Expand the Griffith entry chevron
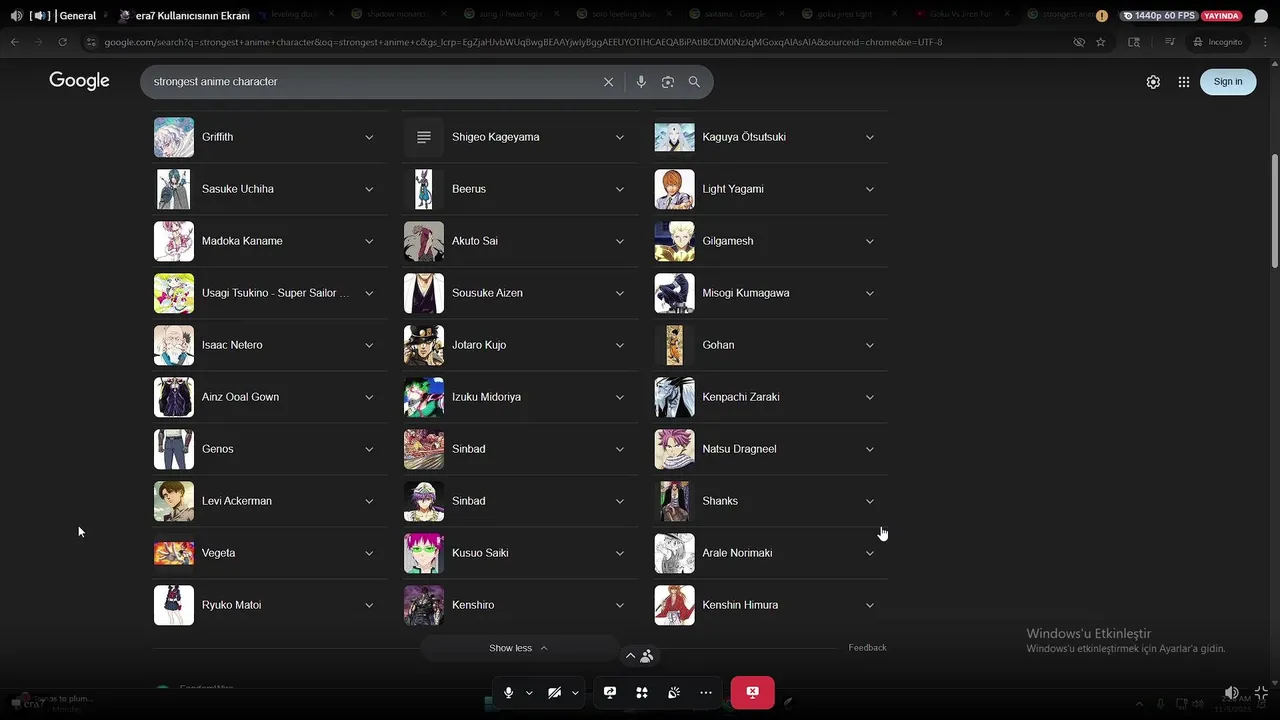This screenshot has width=1280, height=720. tap(369, 137)
